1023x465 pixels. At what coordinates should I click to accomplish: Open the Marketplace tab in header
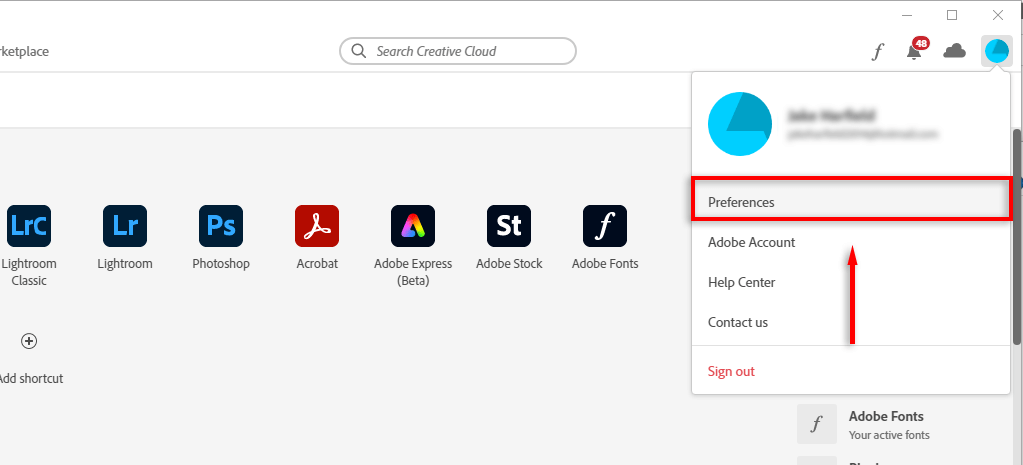pos(24,52)
